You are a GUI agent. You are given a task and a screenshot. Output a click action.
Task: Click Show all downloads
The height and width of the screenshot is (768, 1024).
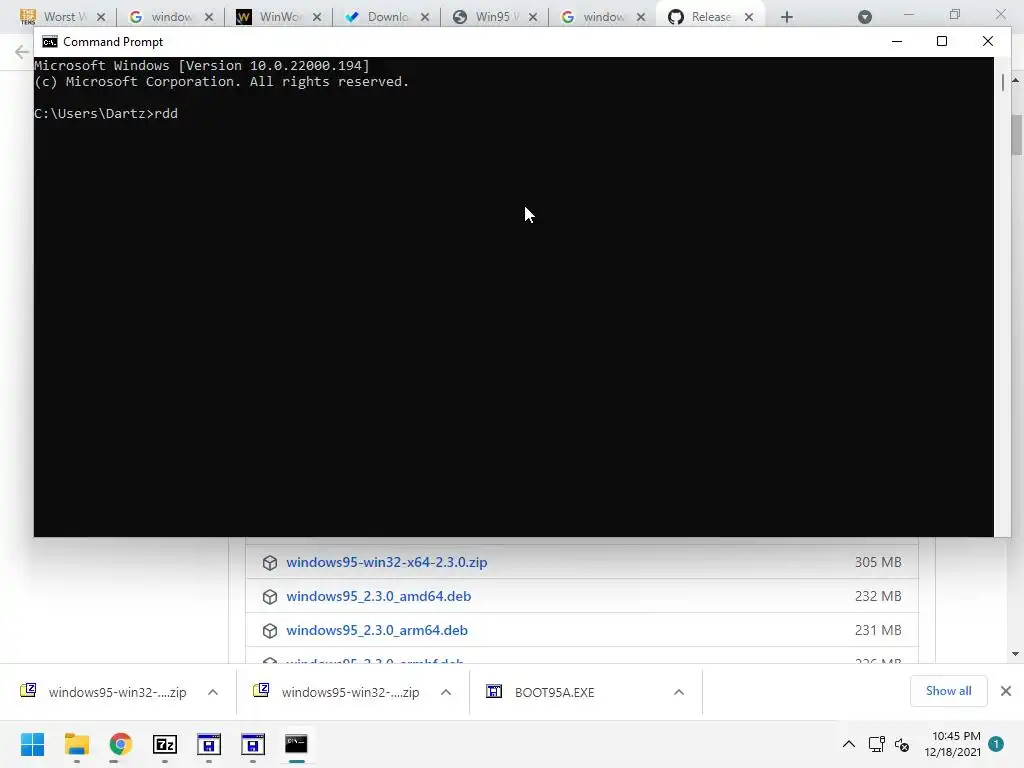[x=948, y=691]
